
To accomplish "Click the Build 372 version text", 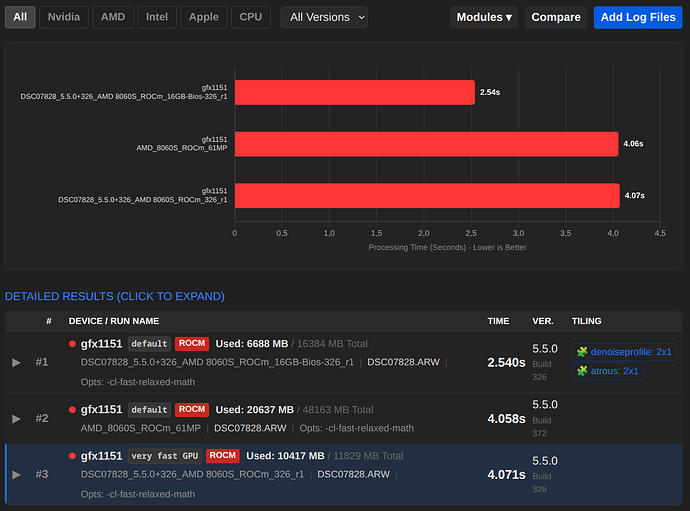I will [x=542, y=427].
